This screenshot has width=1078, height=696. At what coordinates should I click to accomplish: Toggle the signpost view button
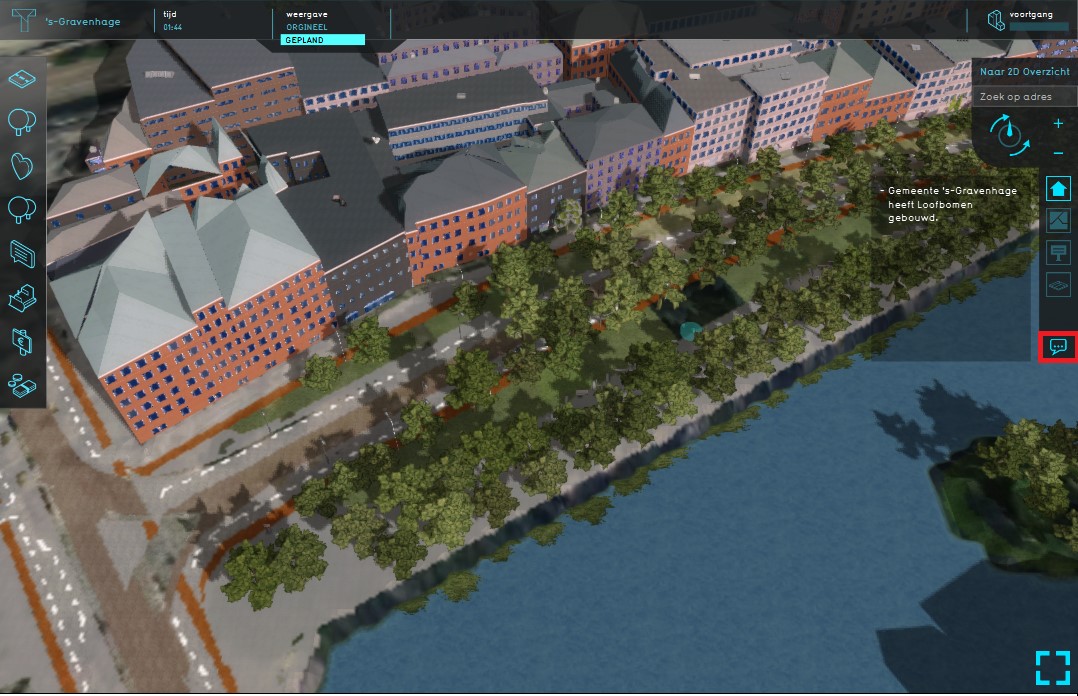[x=1058, y=253]
